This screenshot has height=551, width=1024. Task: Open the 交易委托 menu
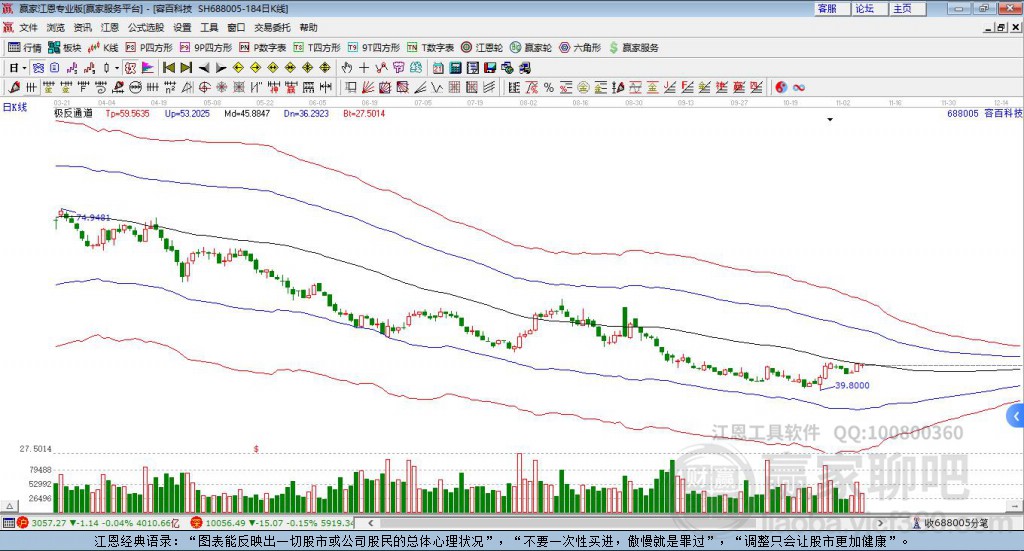(270, 28)
